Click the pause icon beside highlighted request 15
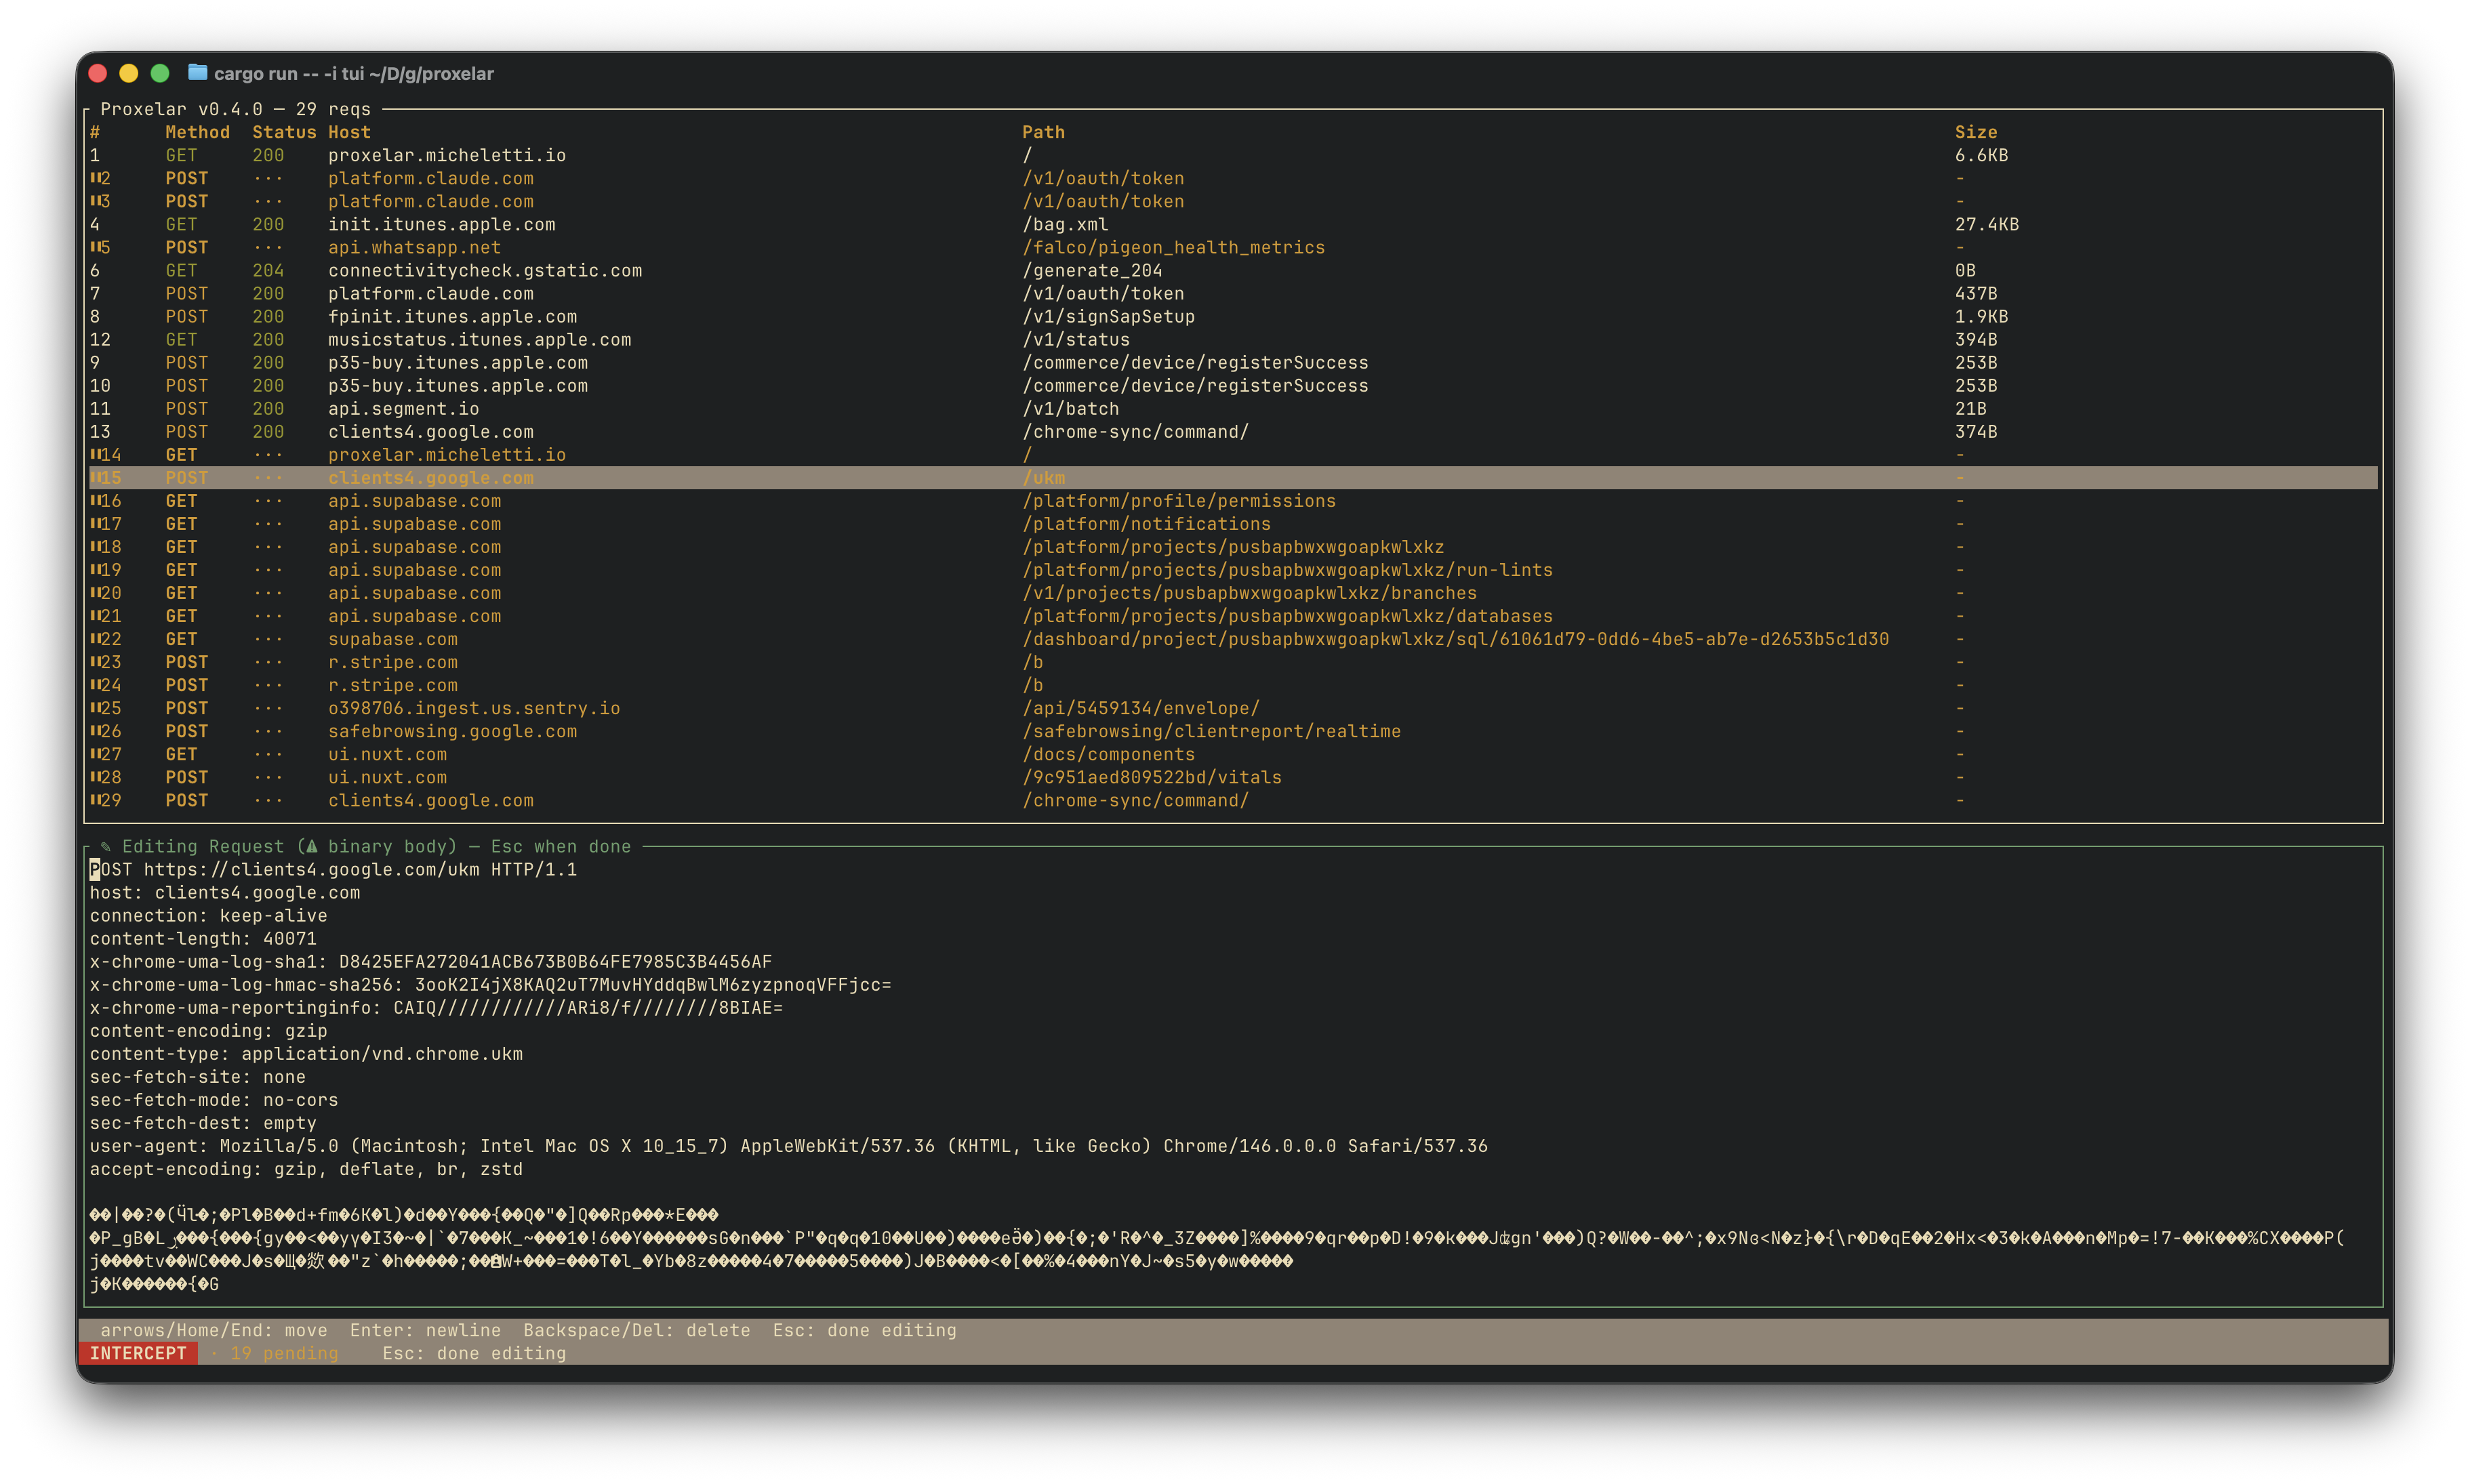This screenshot has width=2470, height=1484. click(x=95, y=478)
